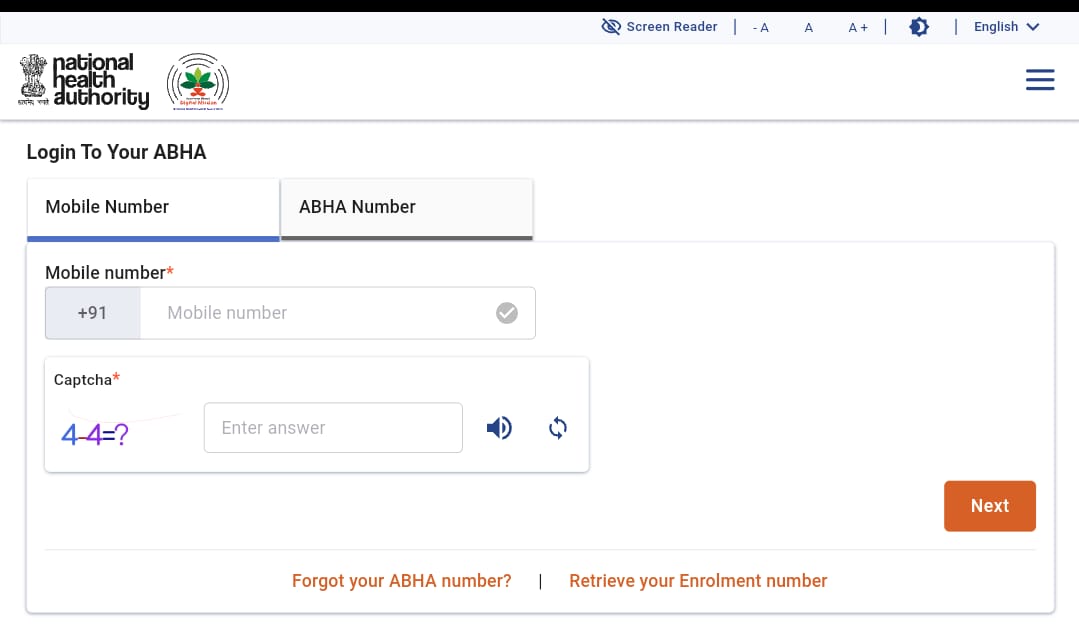This screenshot has height=634, width=1079.
Task: Decrease font size with -A
Action: point(761,27)
